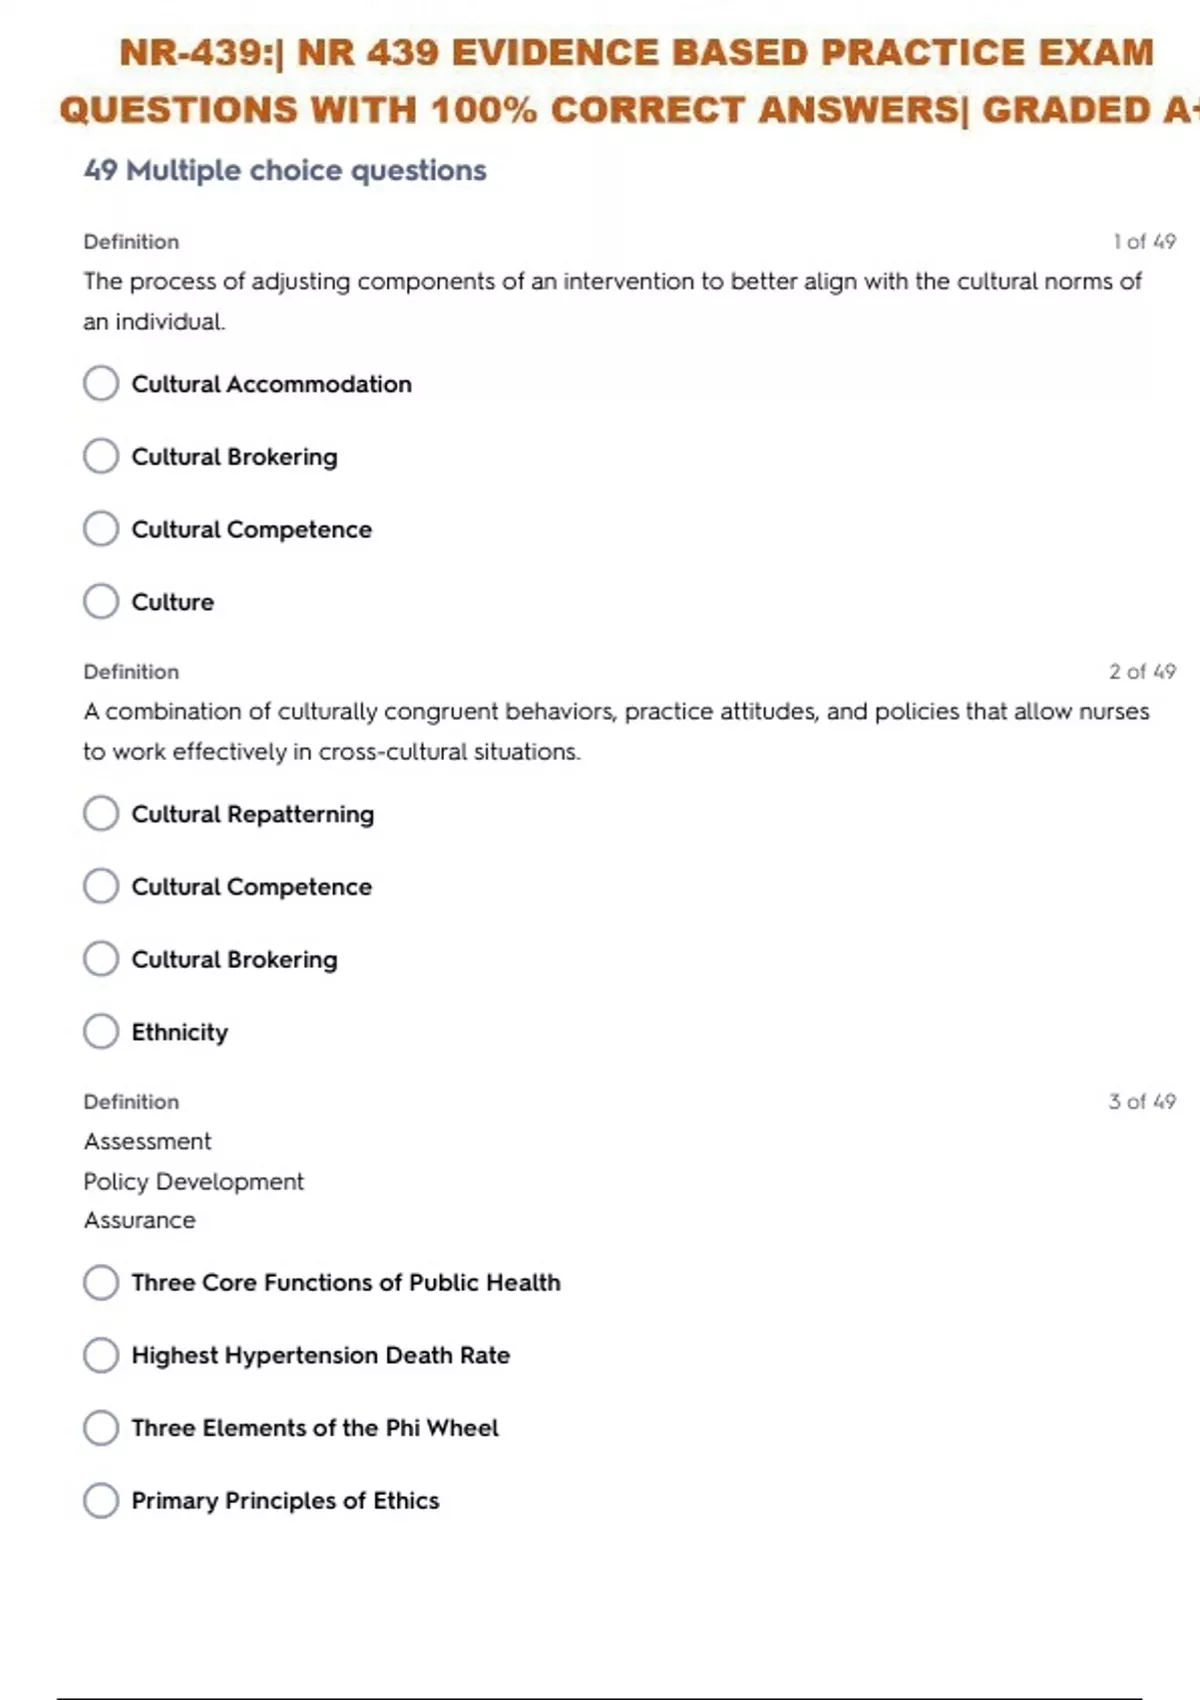
Task: Select the Cultural Accommodation radio option
Action: 101,383
